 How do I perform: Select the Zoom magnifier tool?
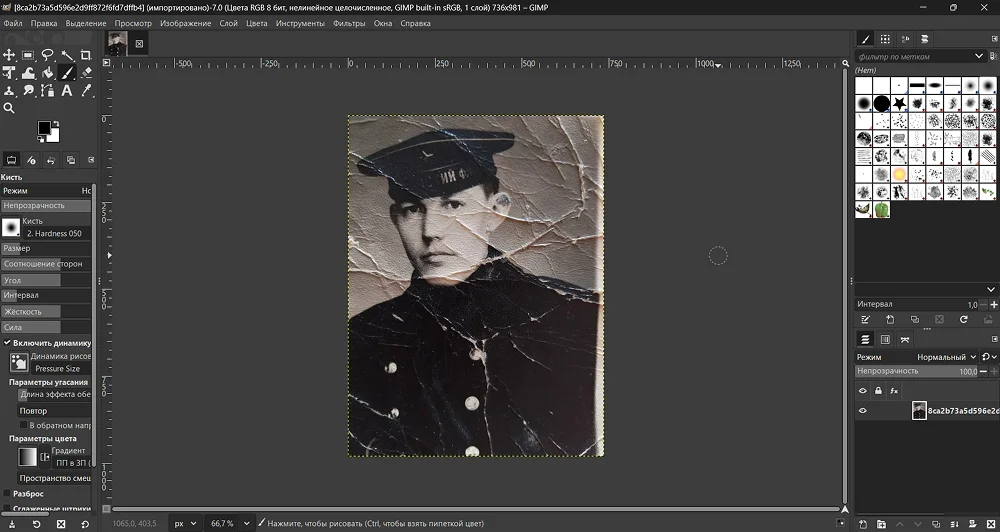[x=9, y=108]
